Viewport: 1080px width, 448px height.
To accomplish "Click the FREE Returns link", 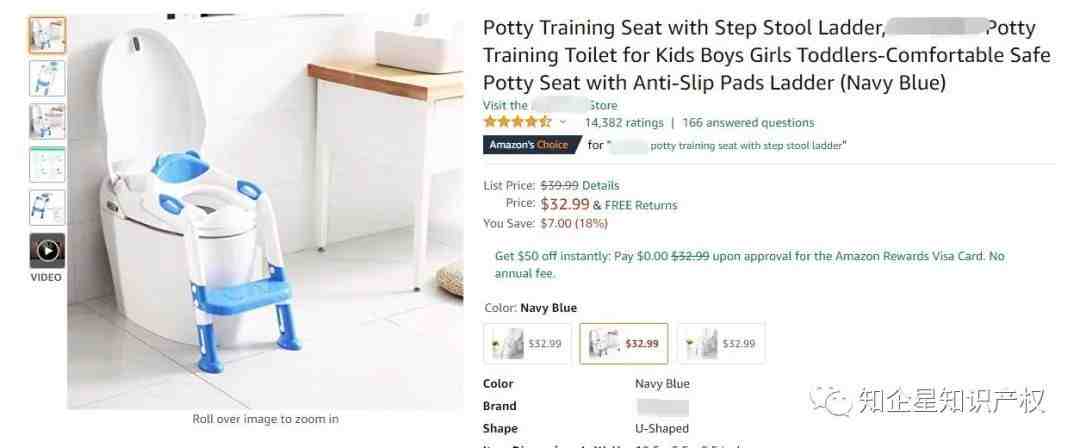I will tap(641, 205).
